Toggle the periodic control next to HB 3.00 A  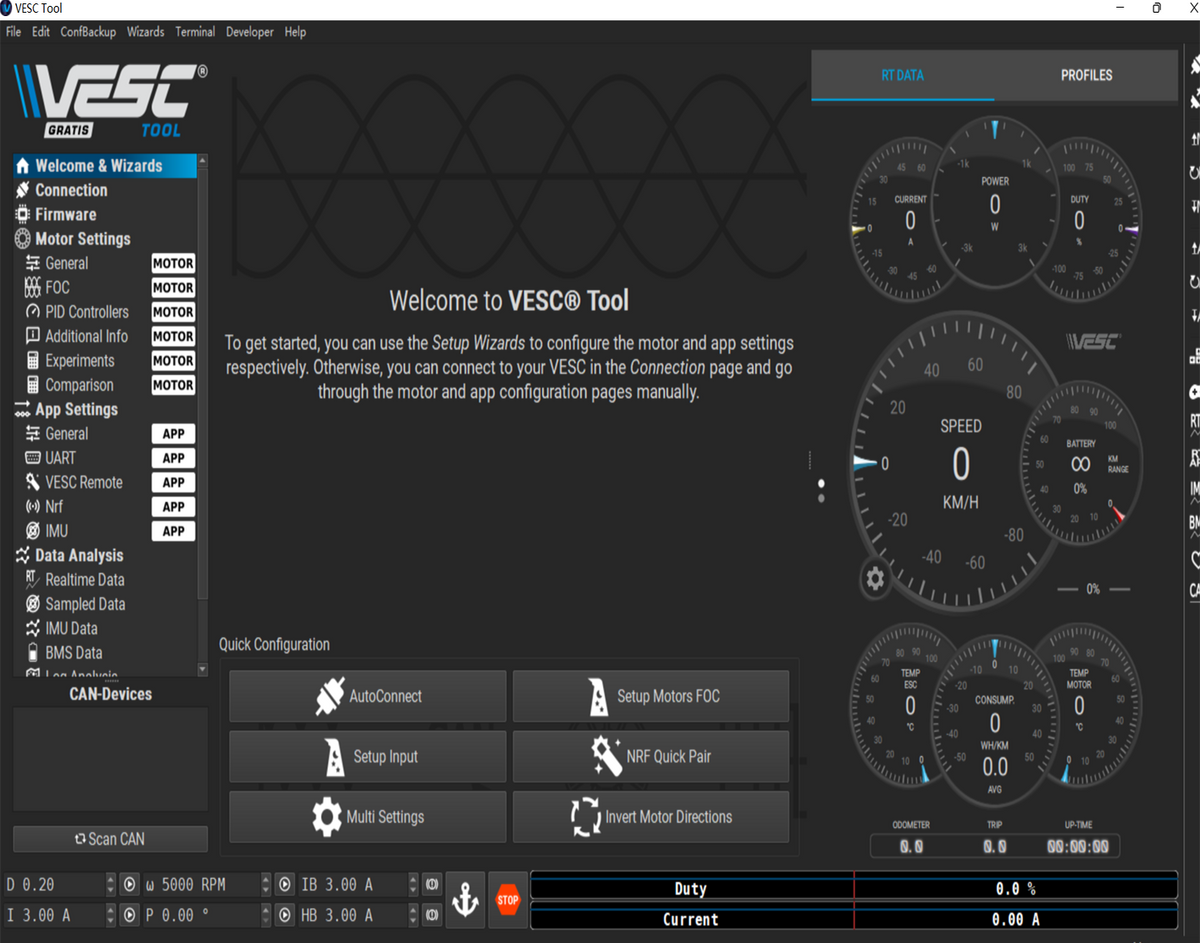click(x=432, y=915)
